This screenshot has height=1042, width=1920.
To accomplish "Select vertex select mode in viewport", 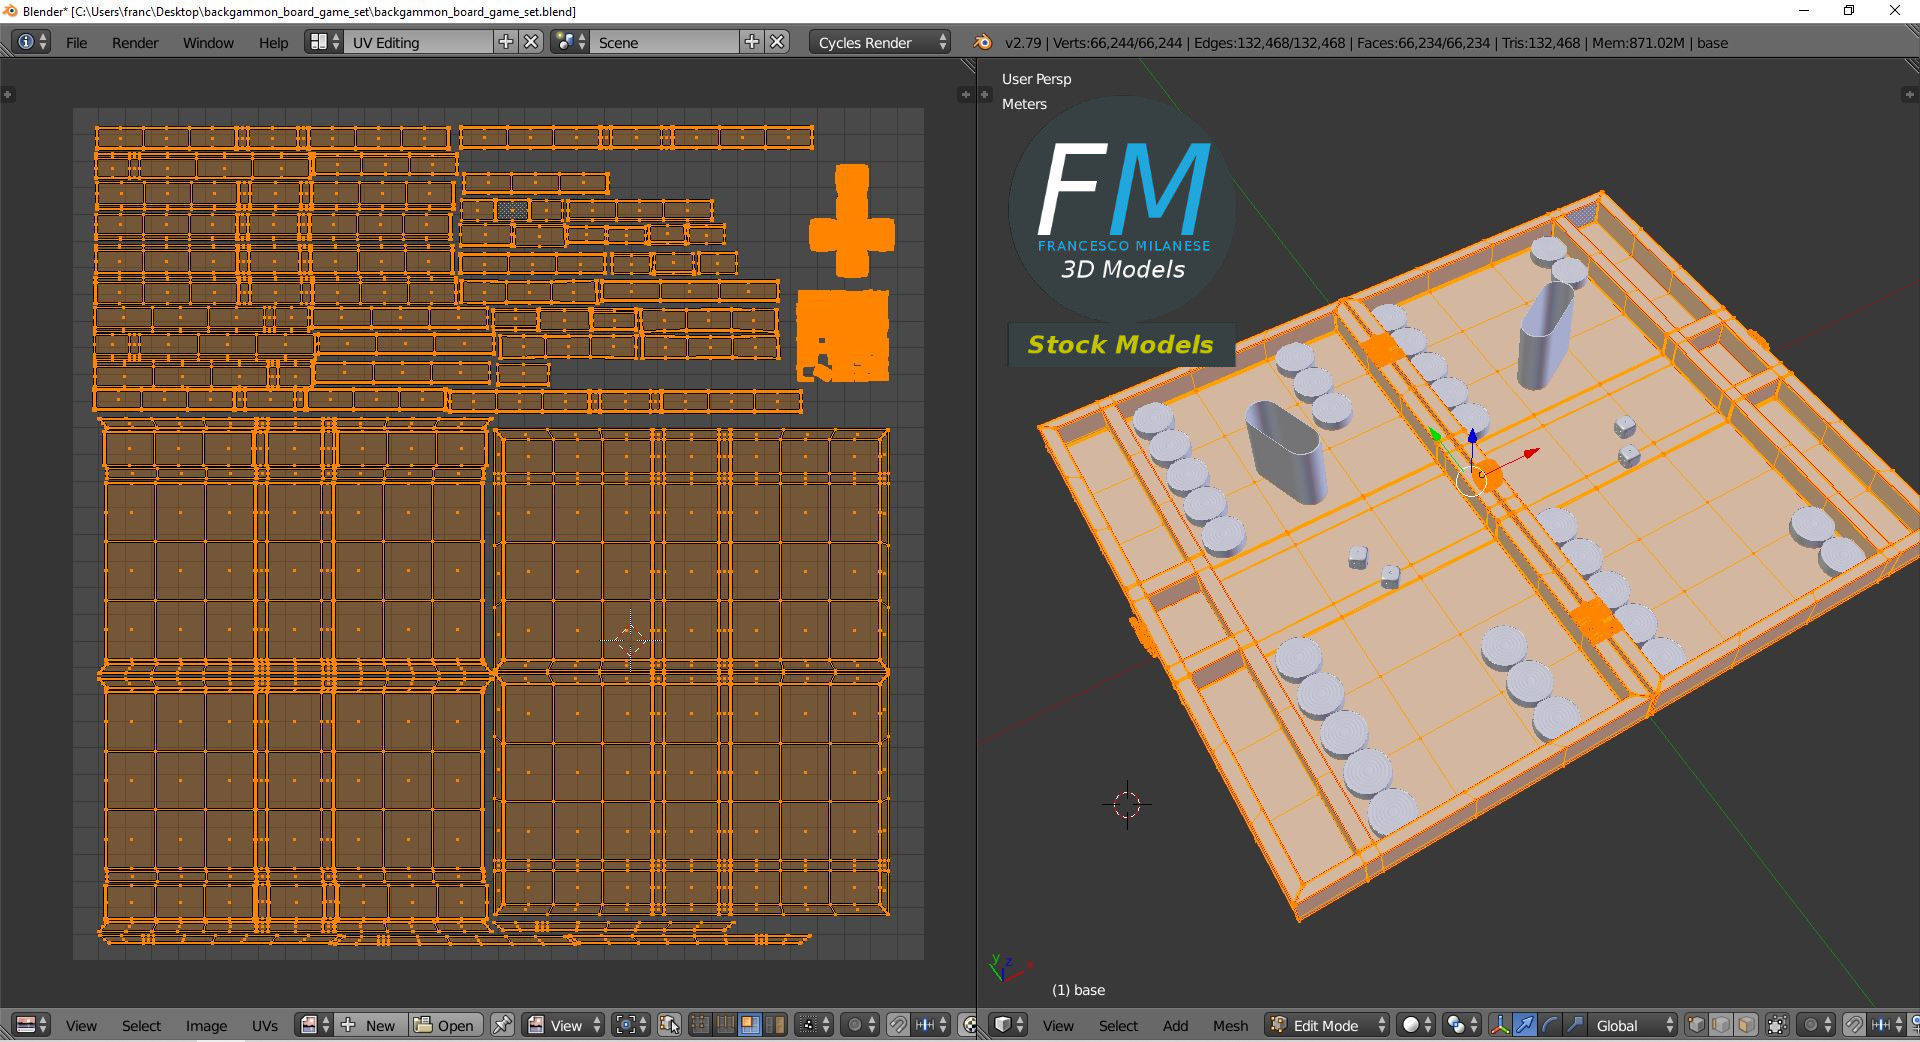I will [1696, 1025].
